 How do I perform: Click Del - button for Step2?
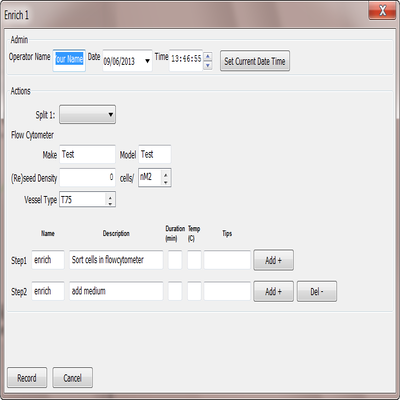[317, 291]
